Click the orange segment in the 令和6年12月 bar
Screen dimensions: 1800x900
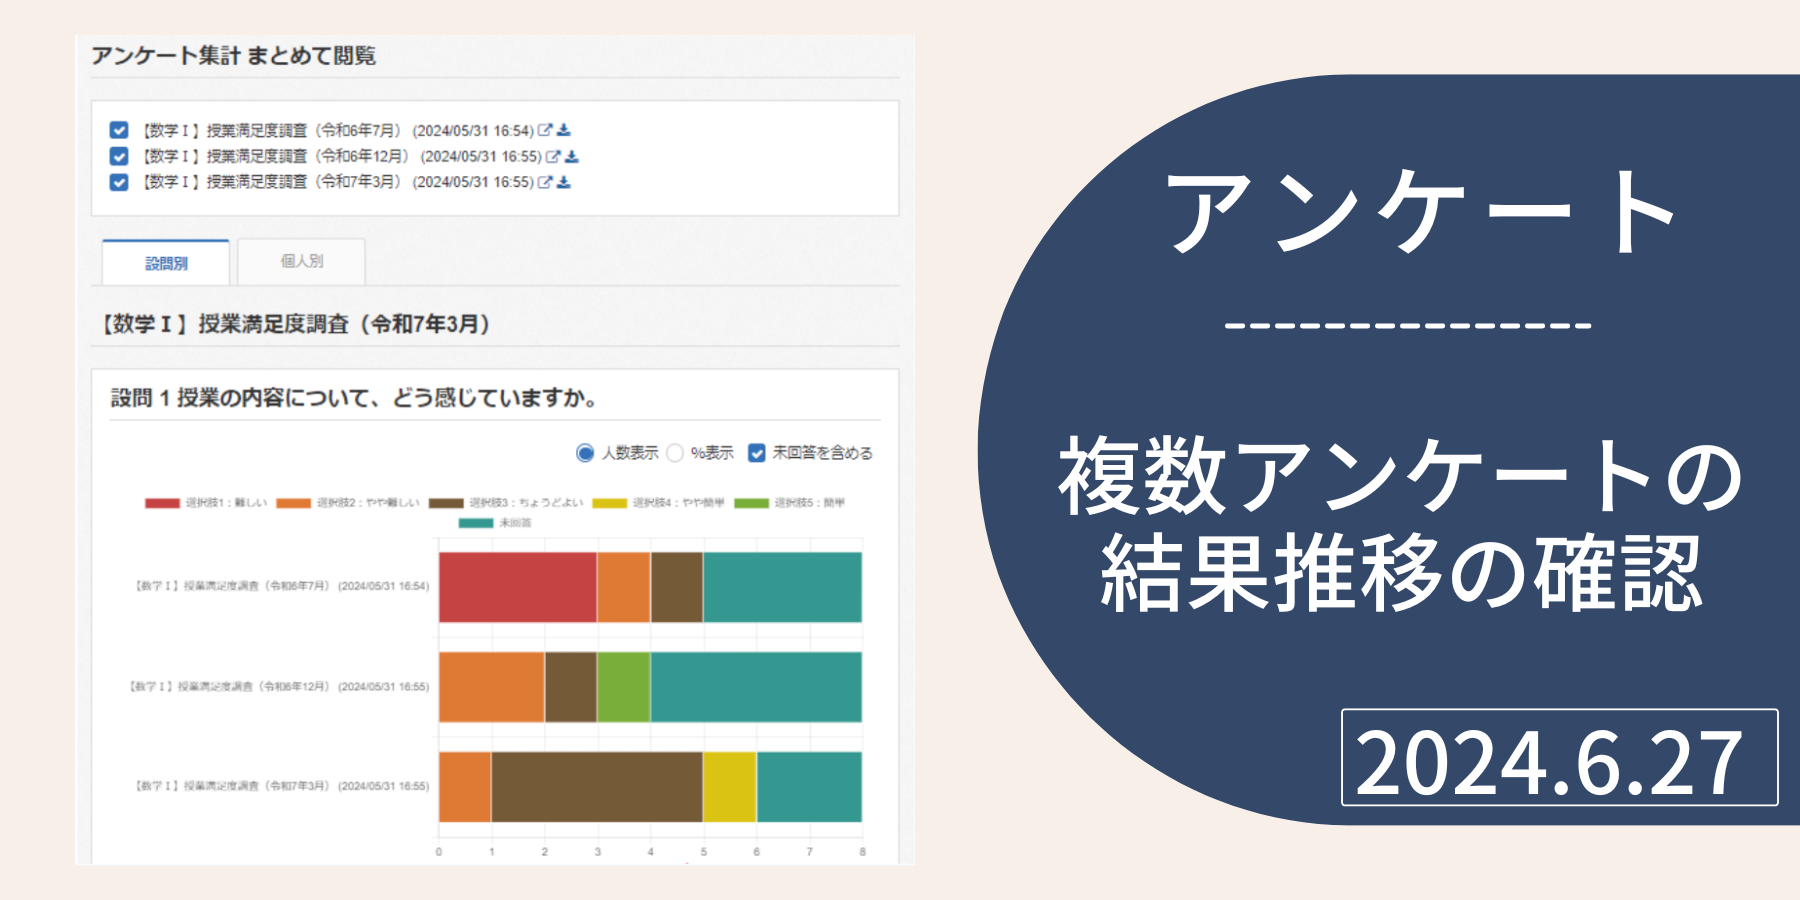point(492,687)
